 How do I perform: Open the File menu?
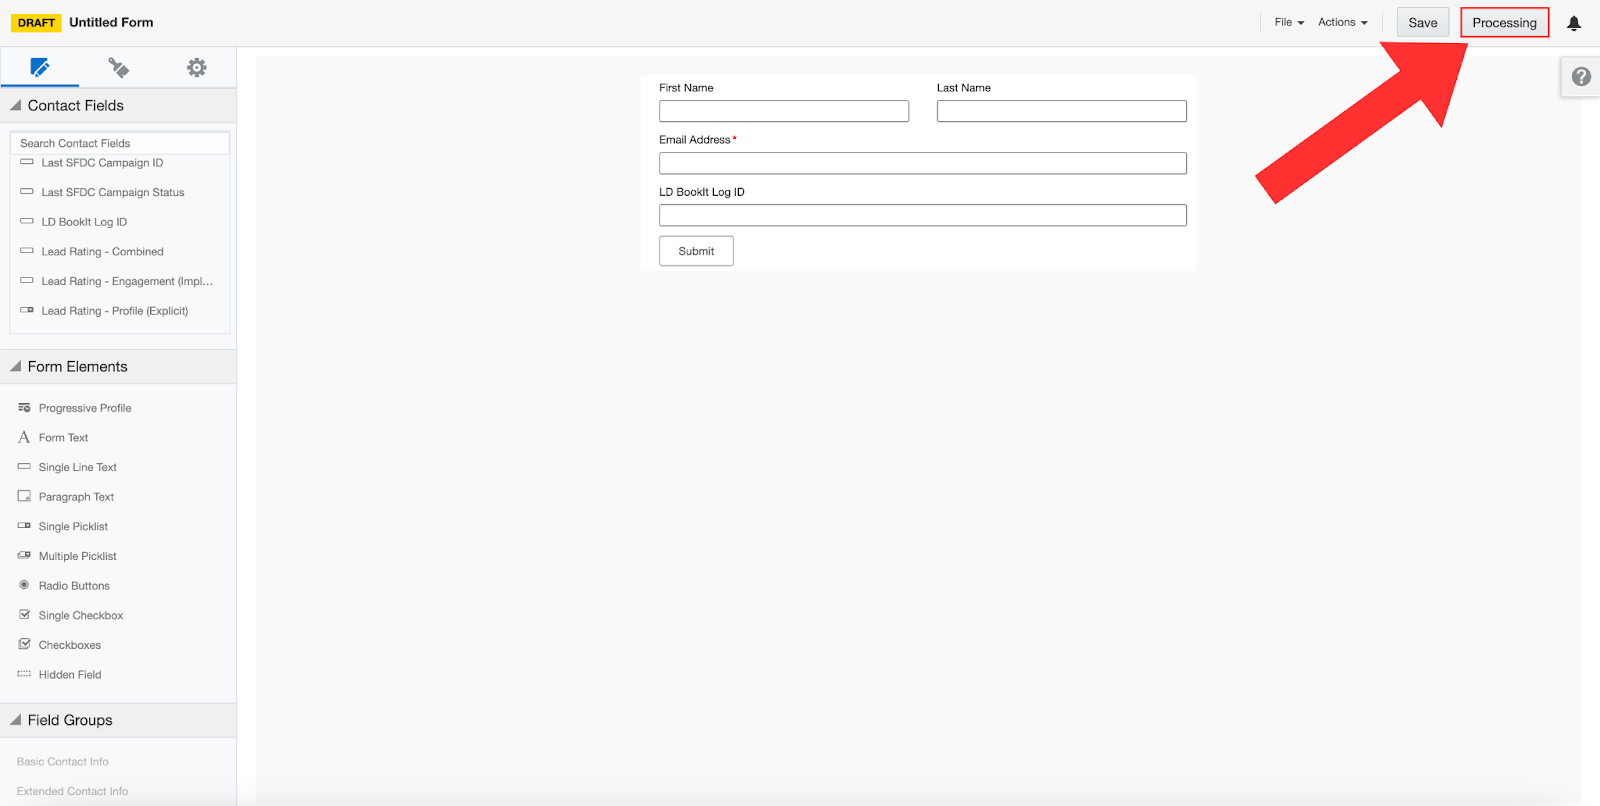[x=1288, y=22]
